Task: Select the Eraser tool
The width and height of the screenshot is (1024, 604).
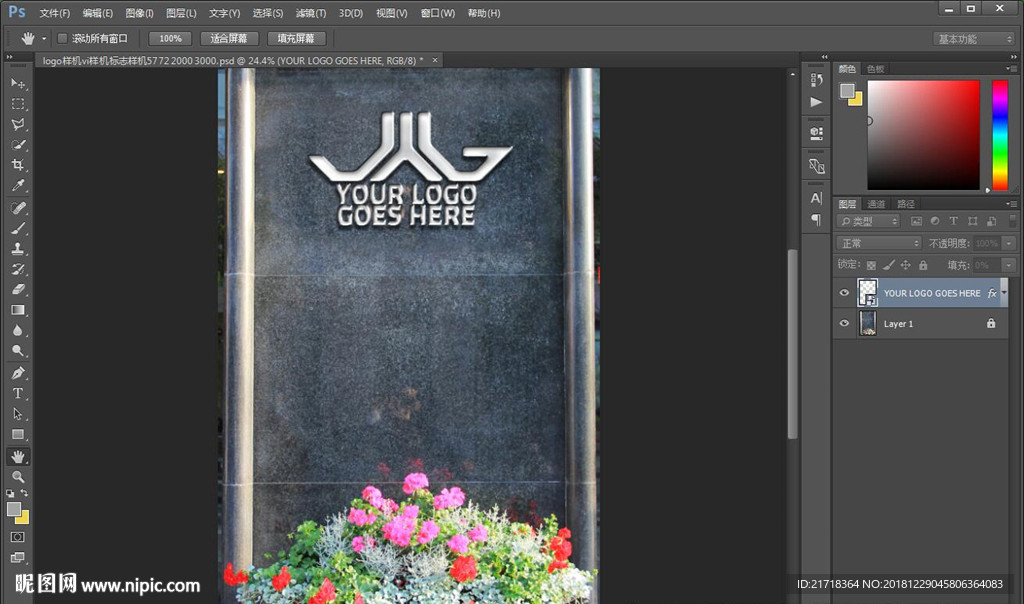Action: pos(18,289)
